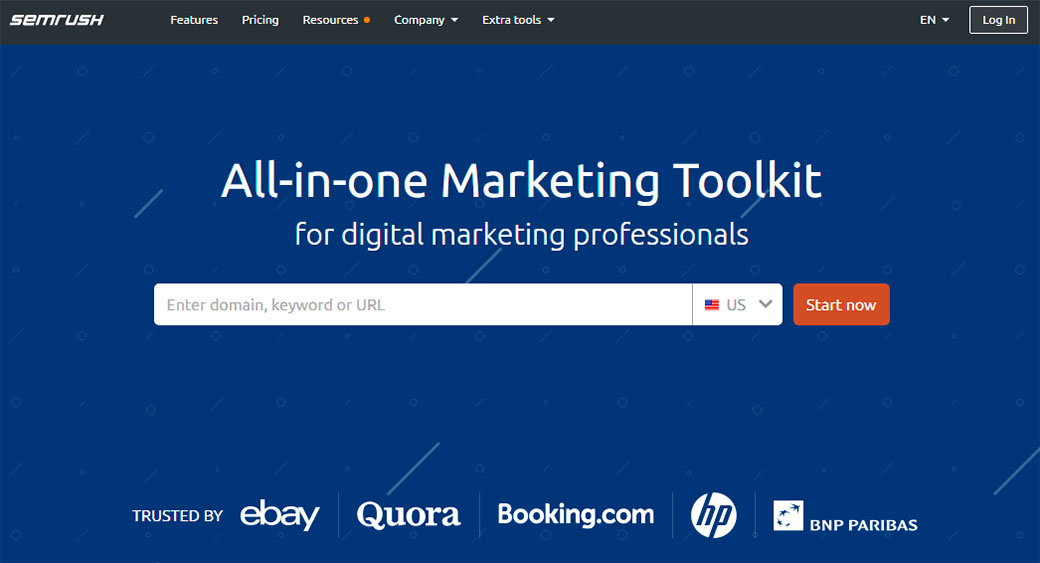Click the "All-in-one Marketing Toolkit" heading
The height and width of the screenshot is (563, 1040).
521,180
